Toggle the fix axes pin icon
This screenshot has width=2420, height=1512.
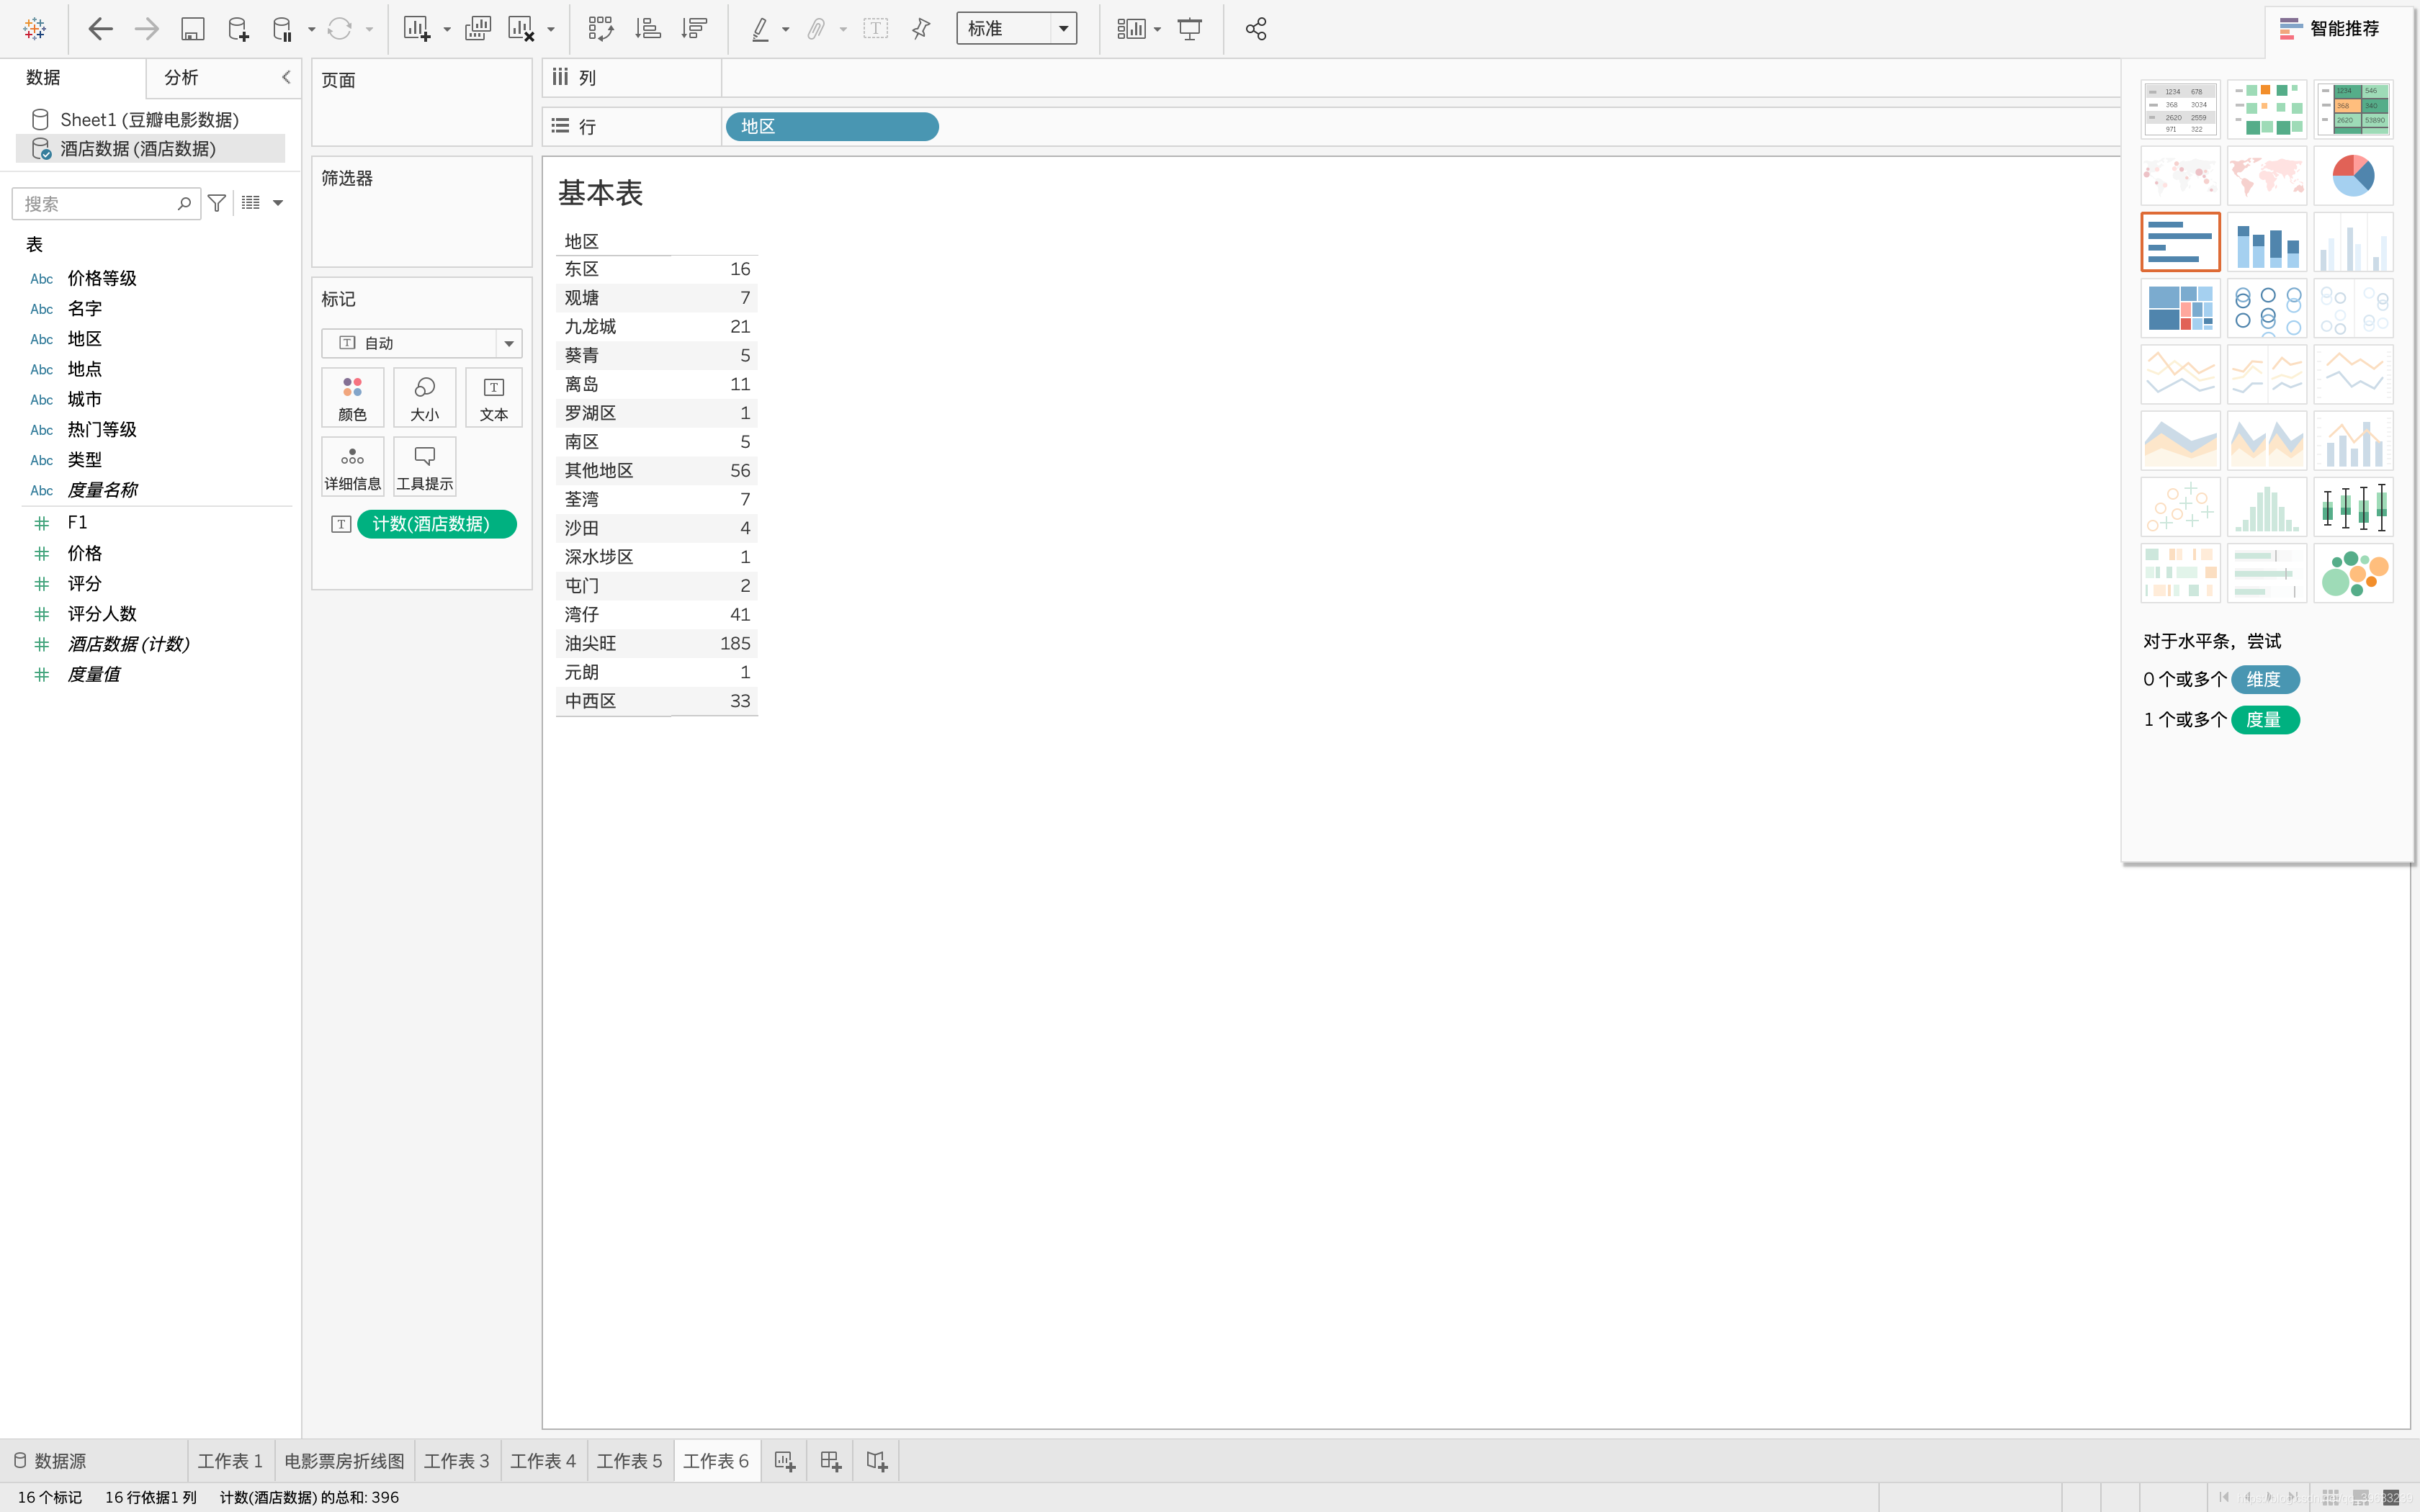pyautogui.click(x=921, y=29)
